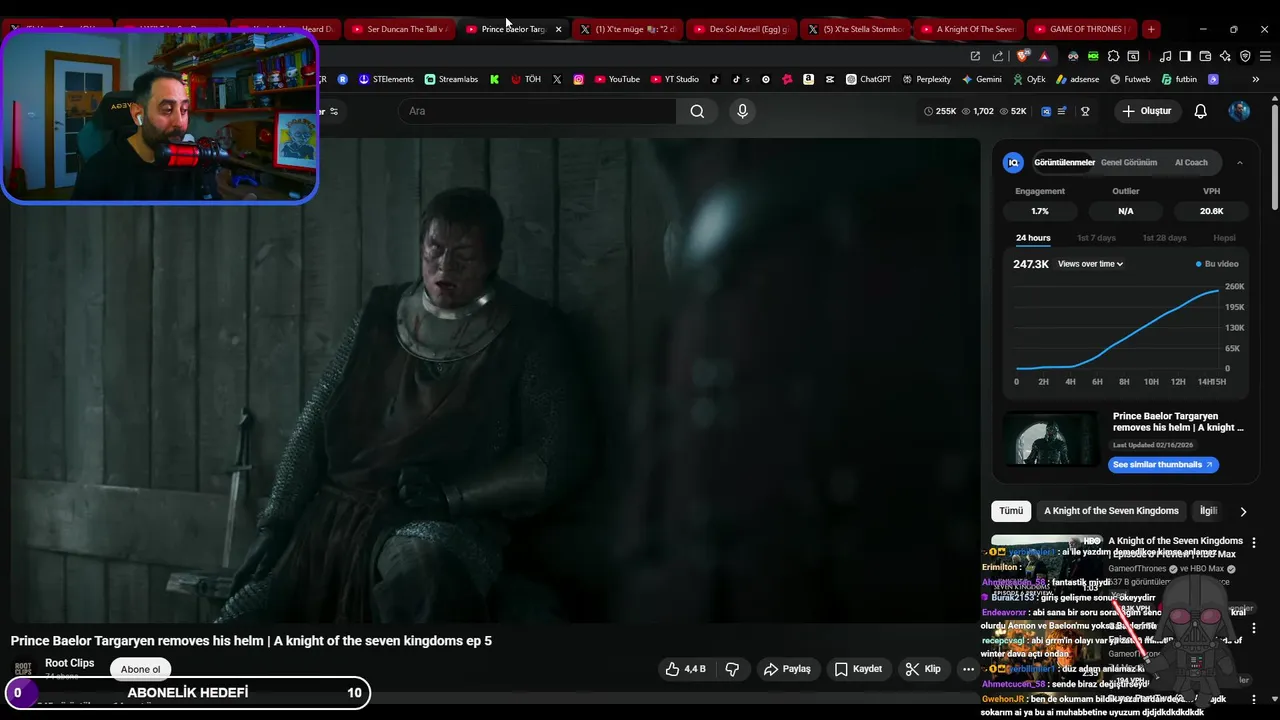The height and width of the screenshot is (720, 1280).
Task: Open the Views over time dropdown
Action: coord(1090,264)
